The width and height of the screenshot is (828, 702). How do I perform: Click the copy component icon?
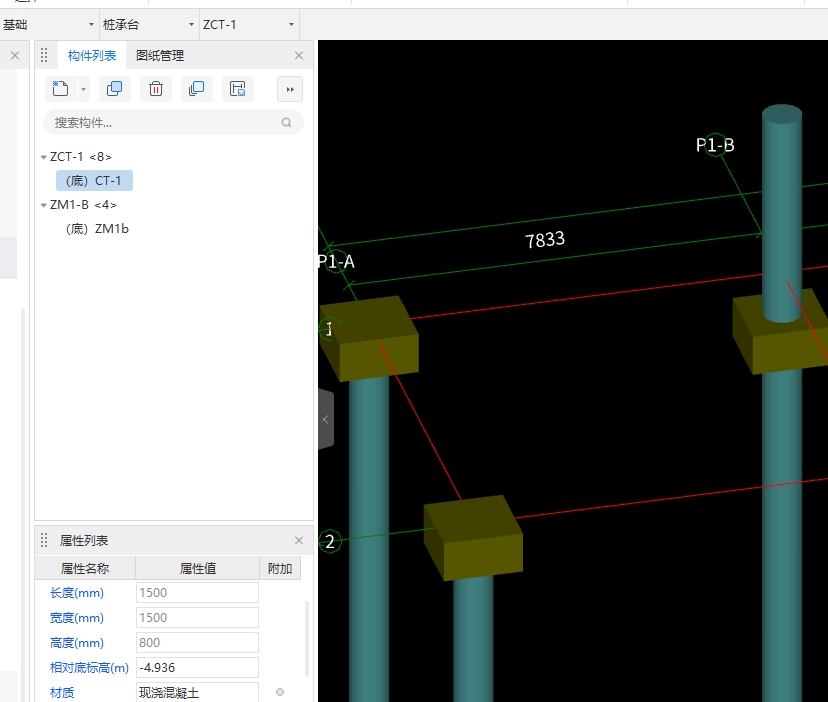115,89
